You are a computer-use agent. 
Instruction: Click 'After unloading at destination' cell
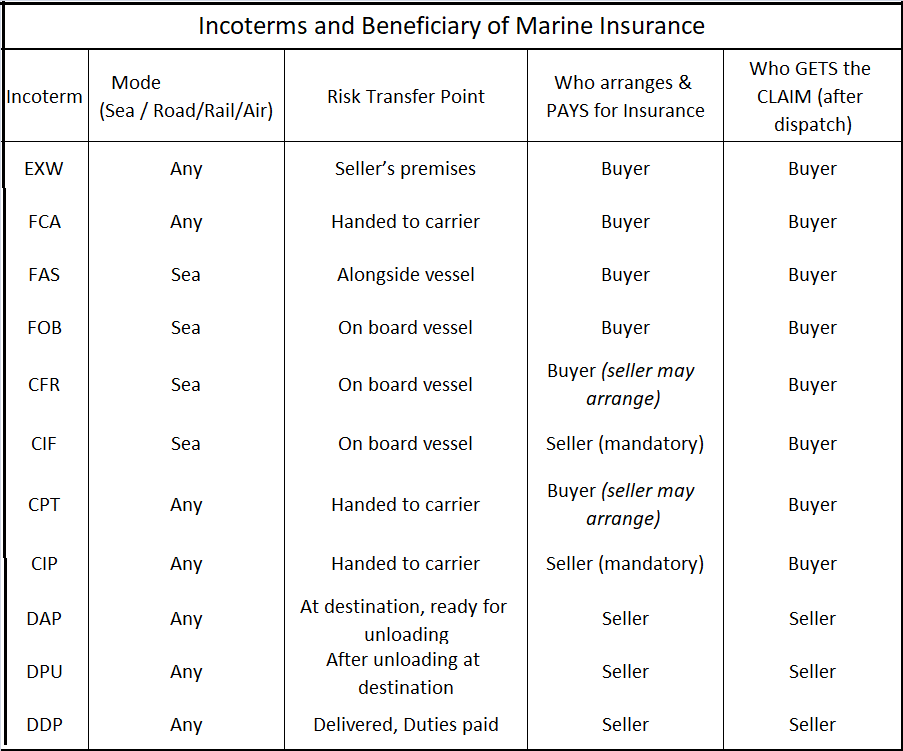(406, 673)
